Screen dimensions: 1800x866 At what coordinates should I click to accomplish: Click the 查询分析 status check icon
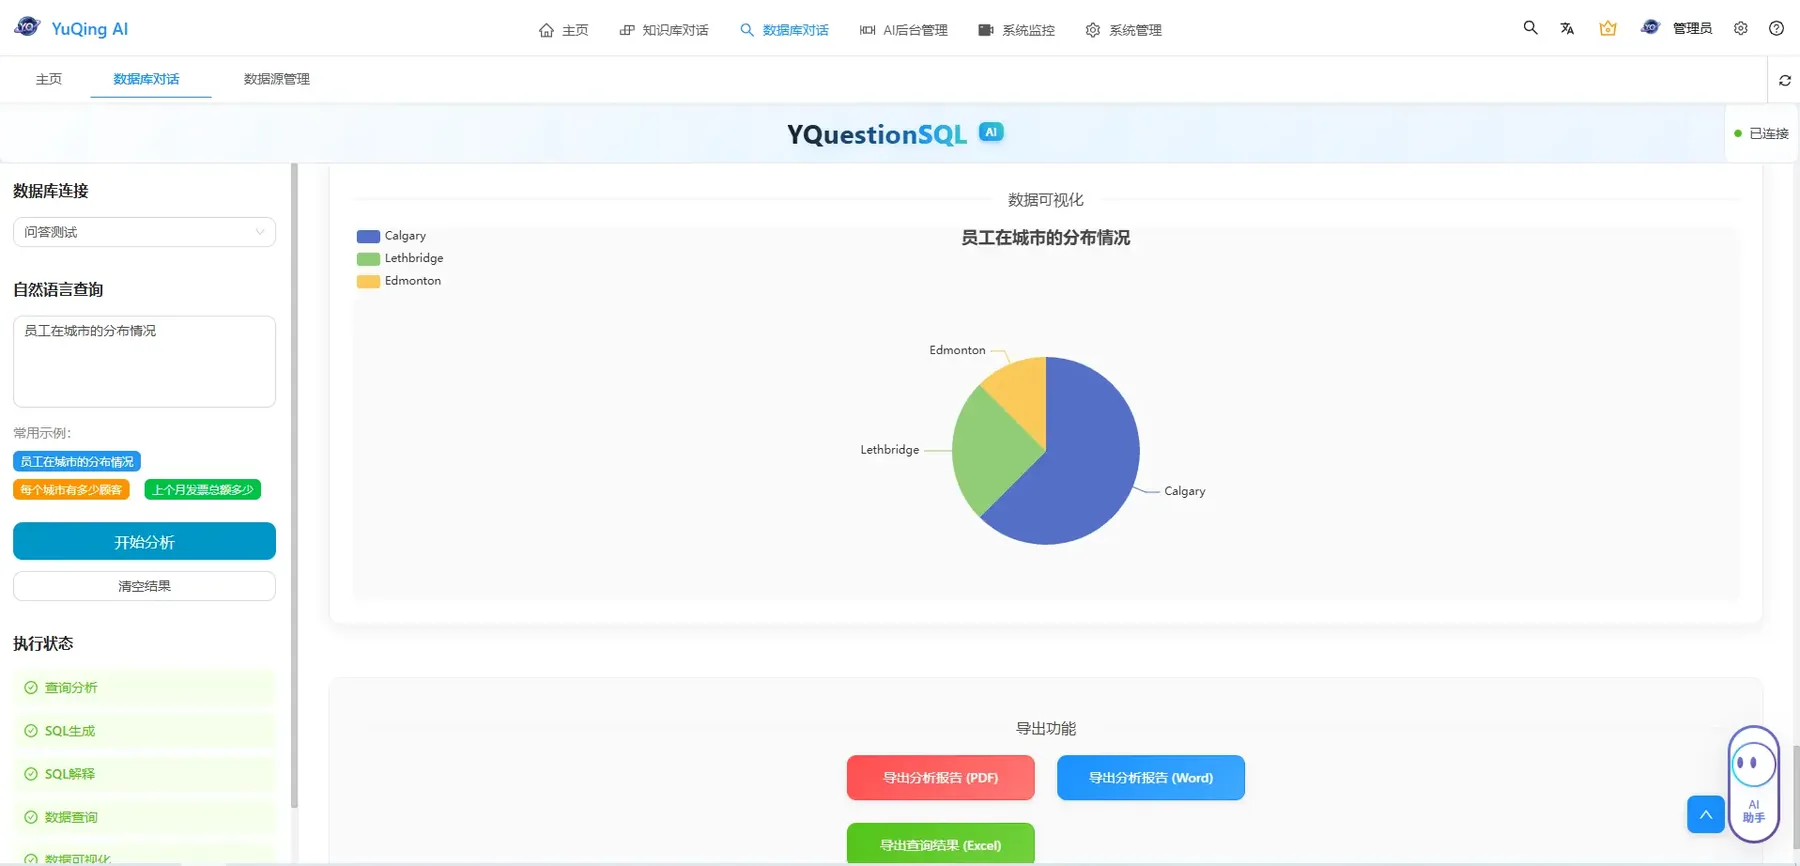[x=31, y=688]
